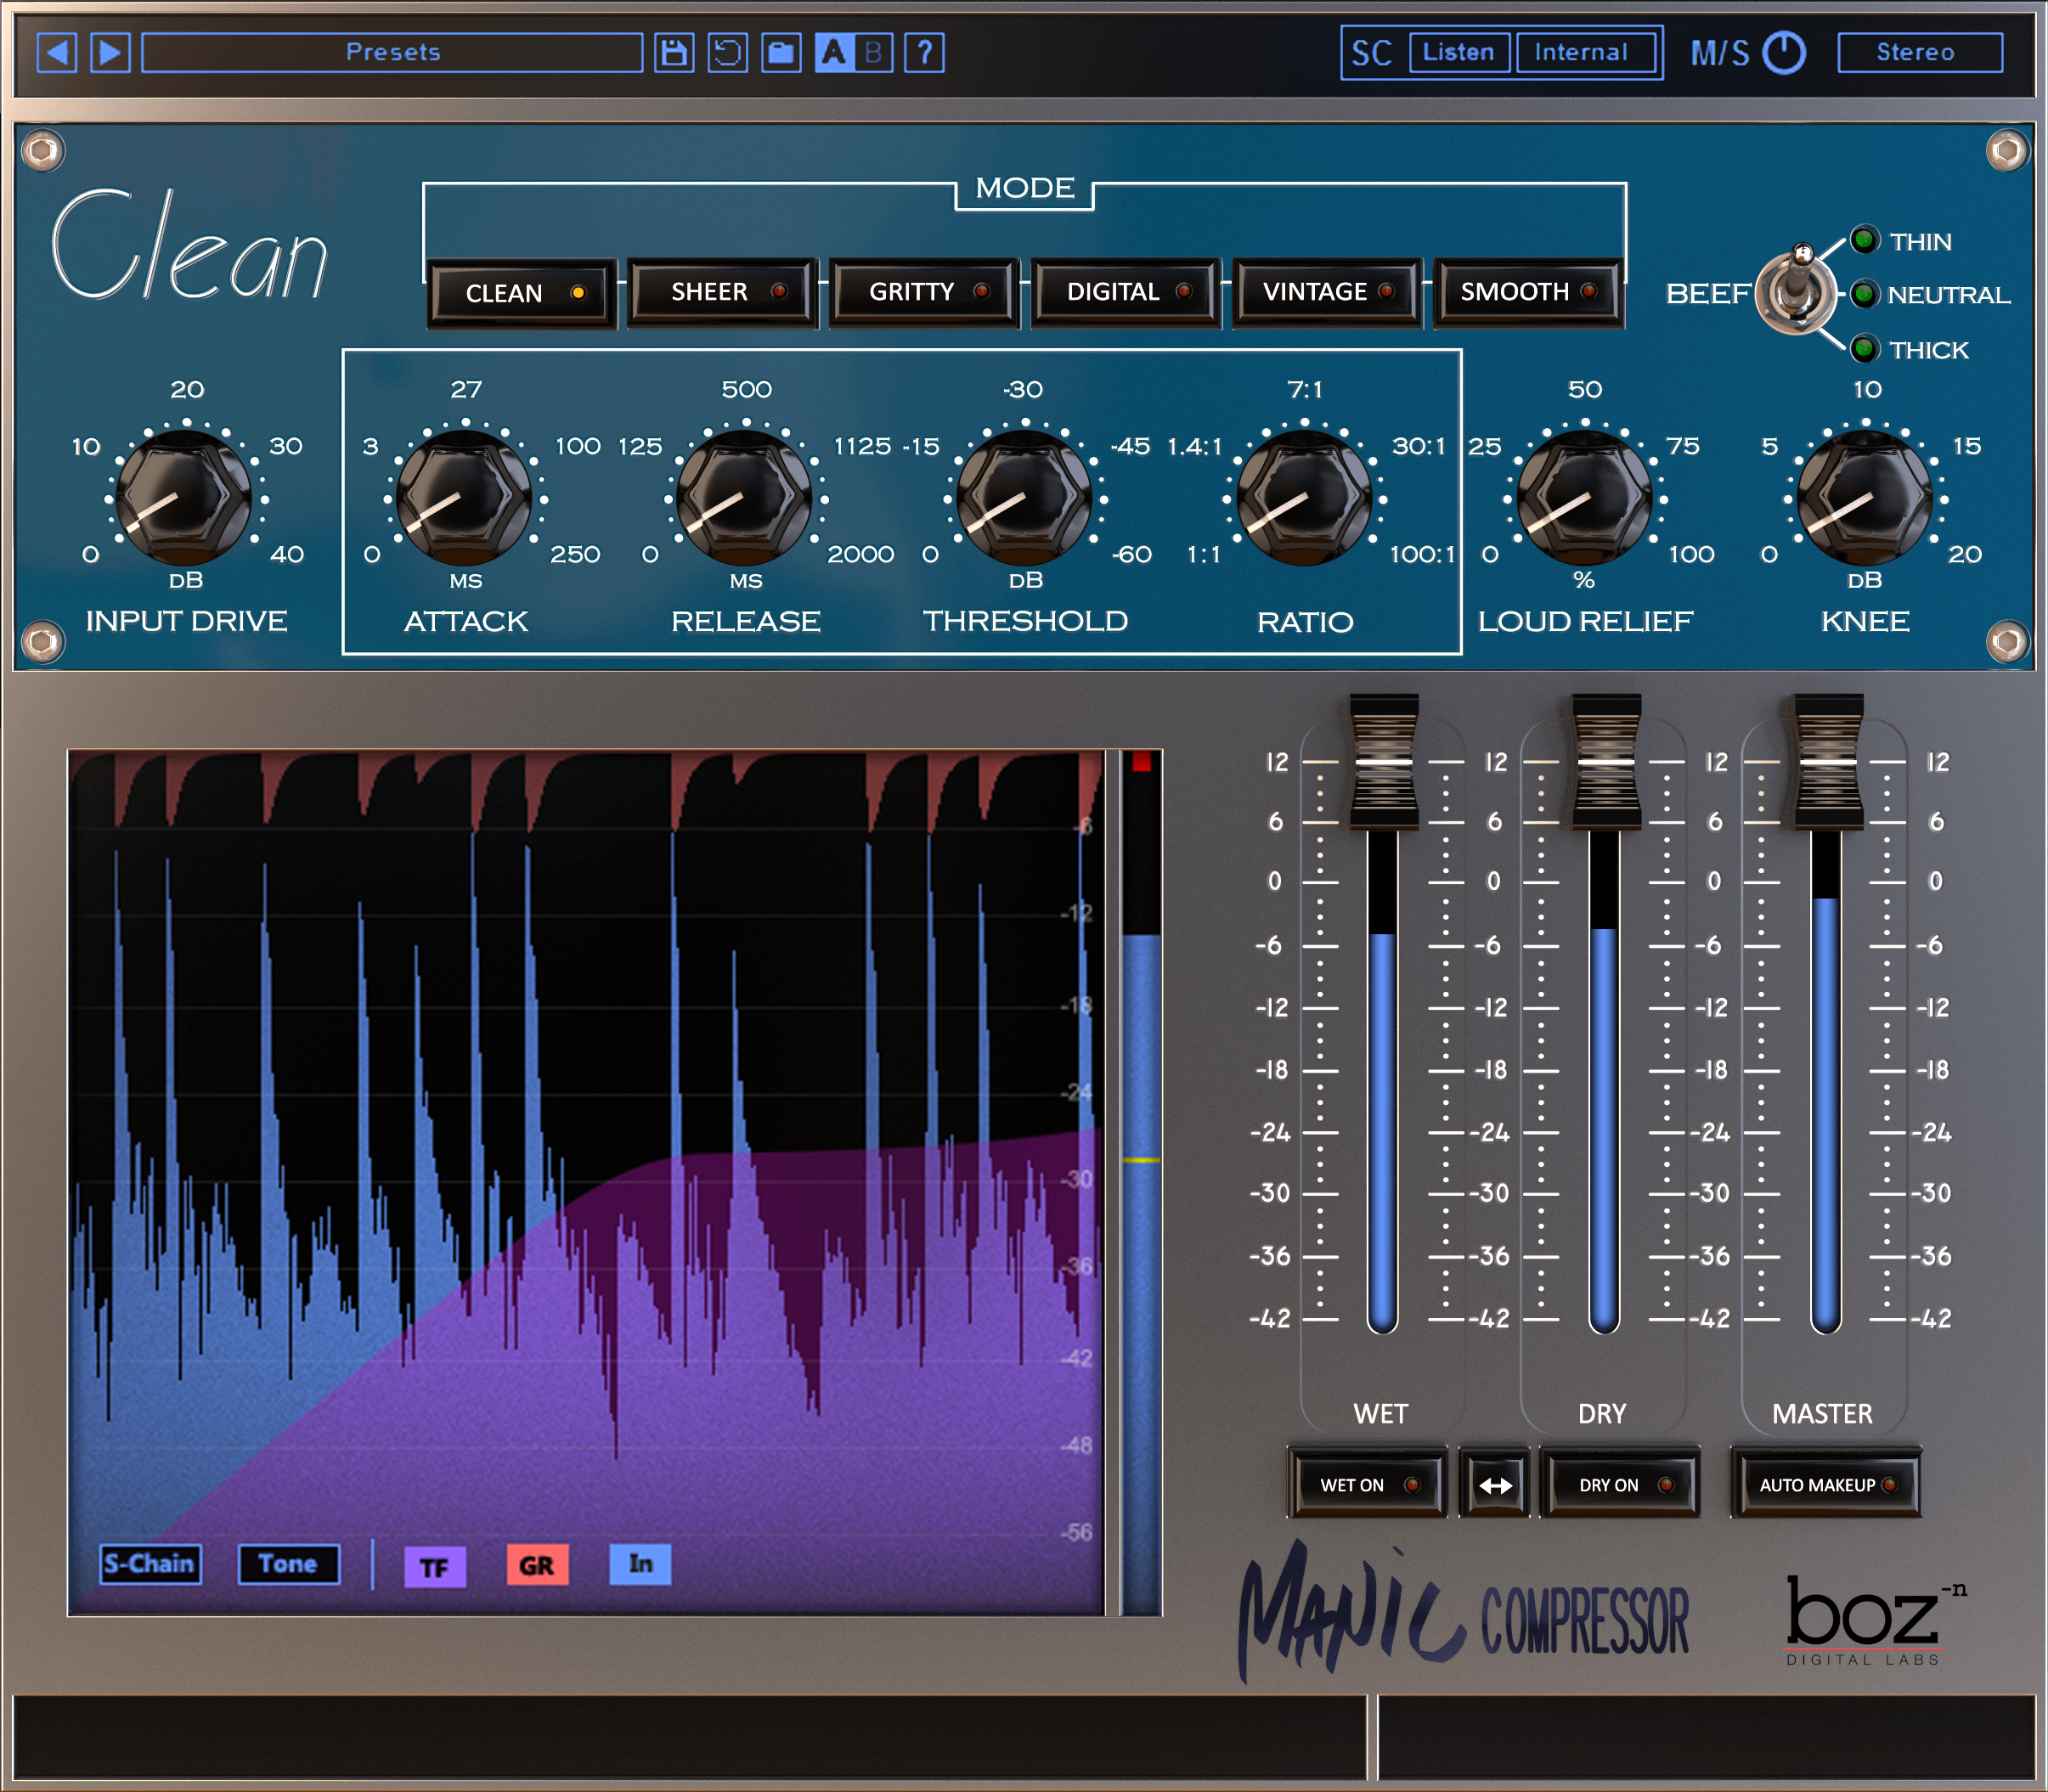
Task: Select the VINTAGE compression mode
Action: pos(1328,293)
